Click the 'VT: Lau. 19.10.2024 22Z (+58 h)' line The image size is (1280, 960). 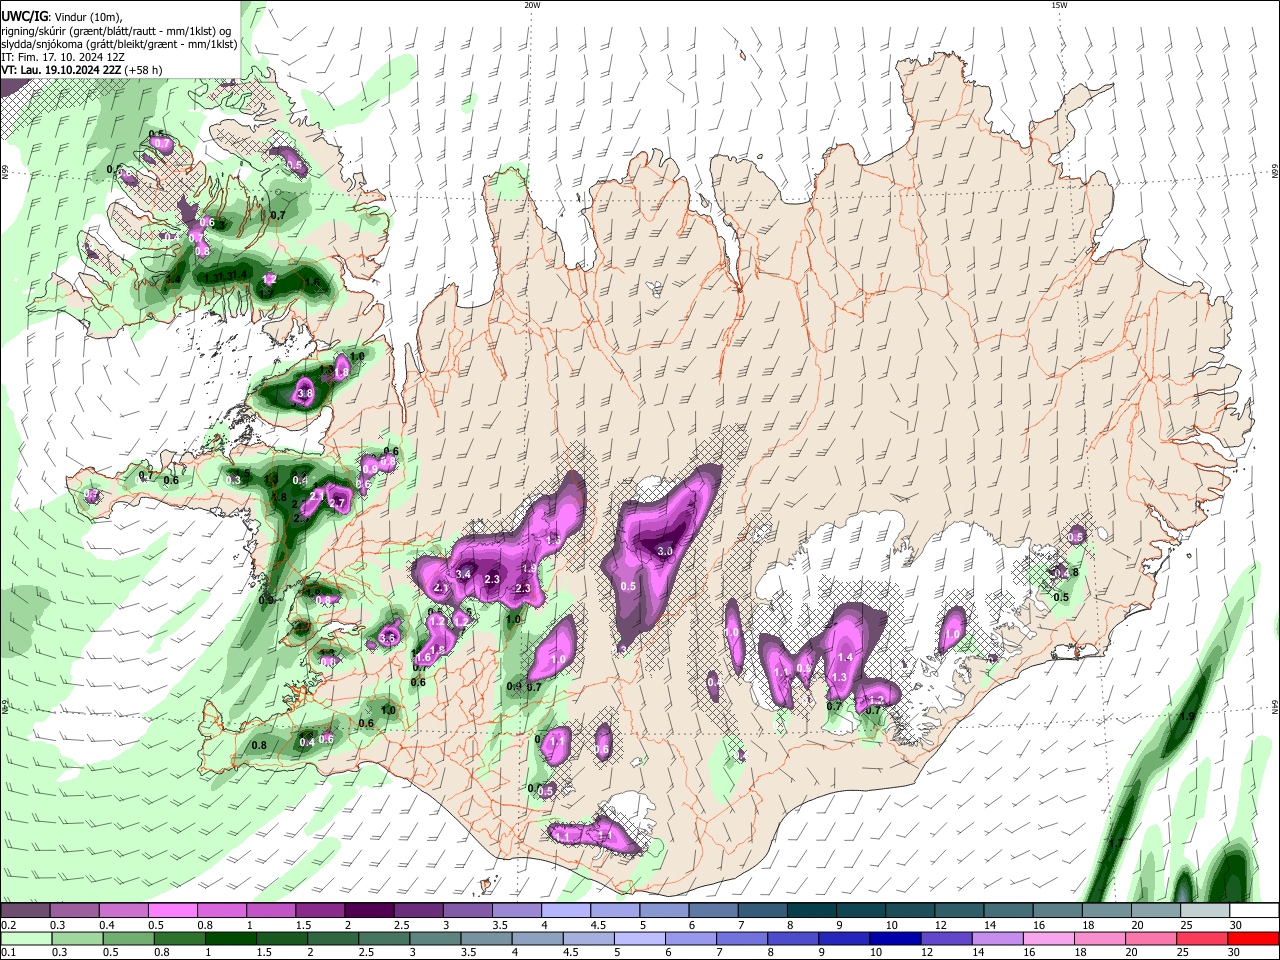coord(82,70)
